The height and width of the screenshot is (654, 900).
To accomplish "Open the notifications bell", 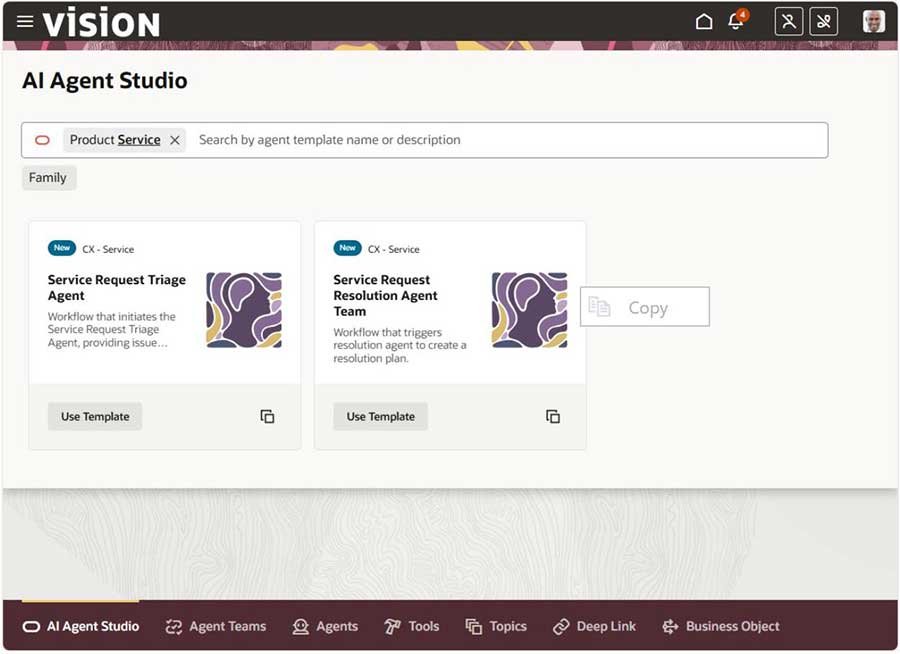I will [736, 21].
